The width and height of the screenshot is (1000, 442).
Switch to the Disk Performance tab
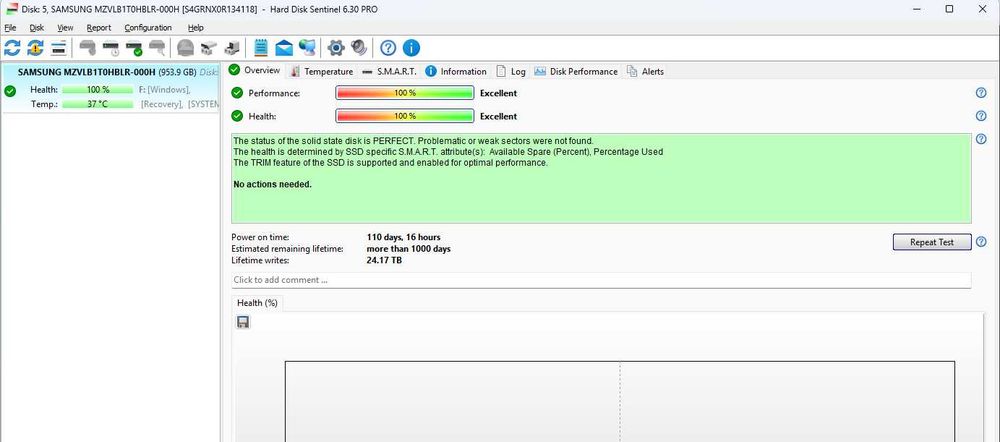[x=576, y=71]
